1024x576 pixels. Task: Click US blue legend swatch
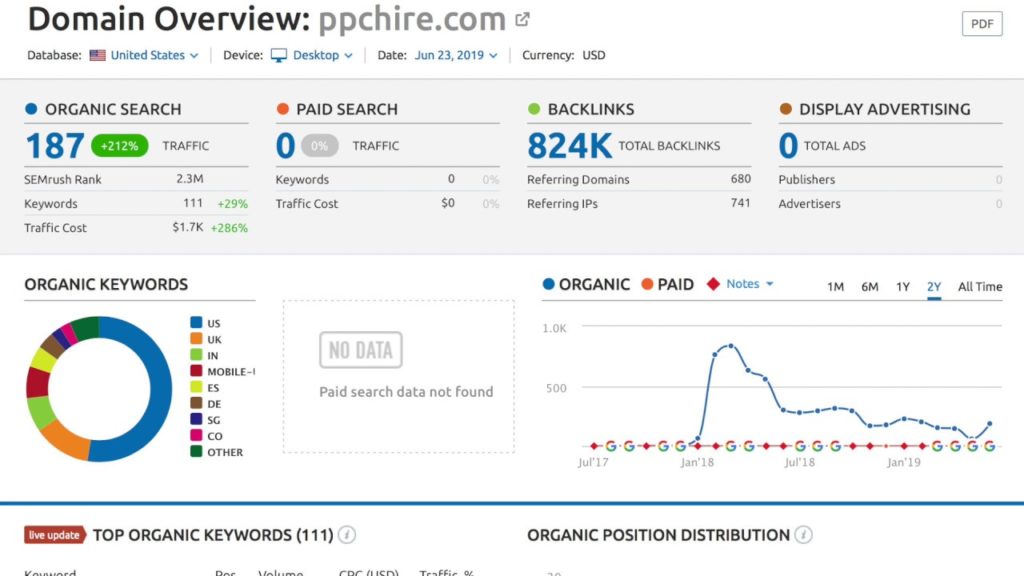point(196,322)
